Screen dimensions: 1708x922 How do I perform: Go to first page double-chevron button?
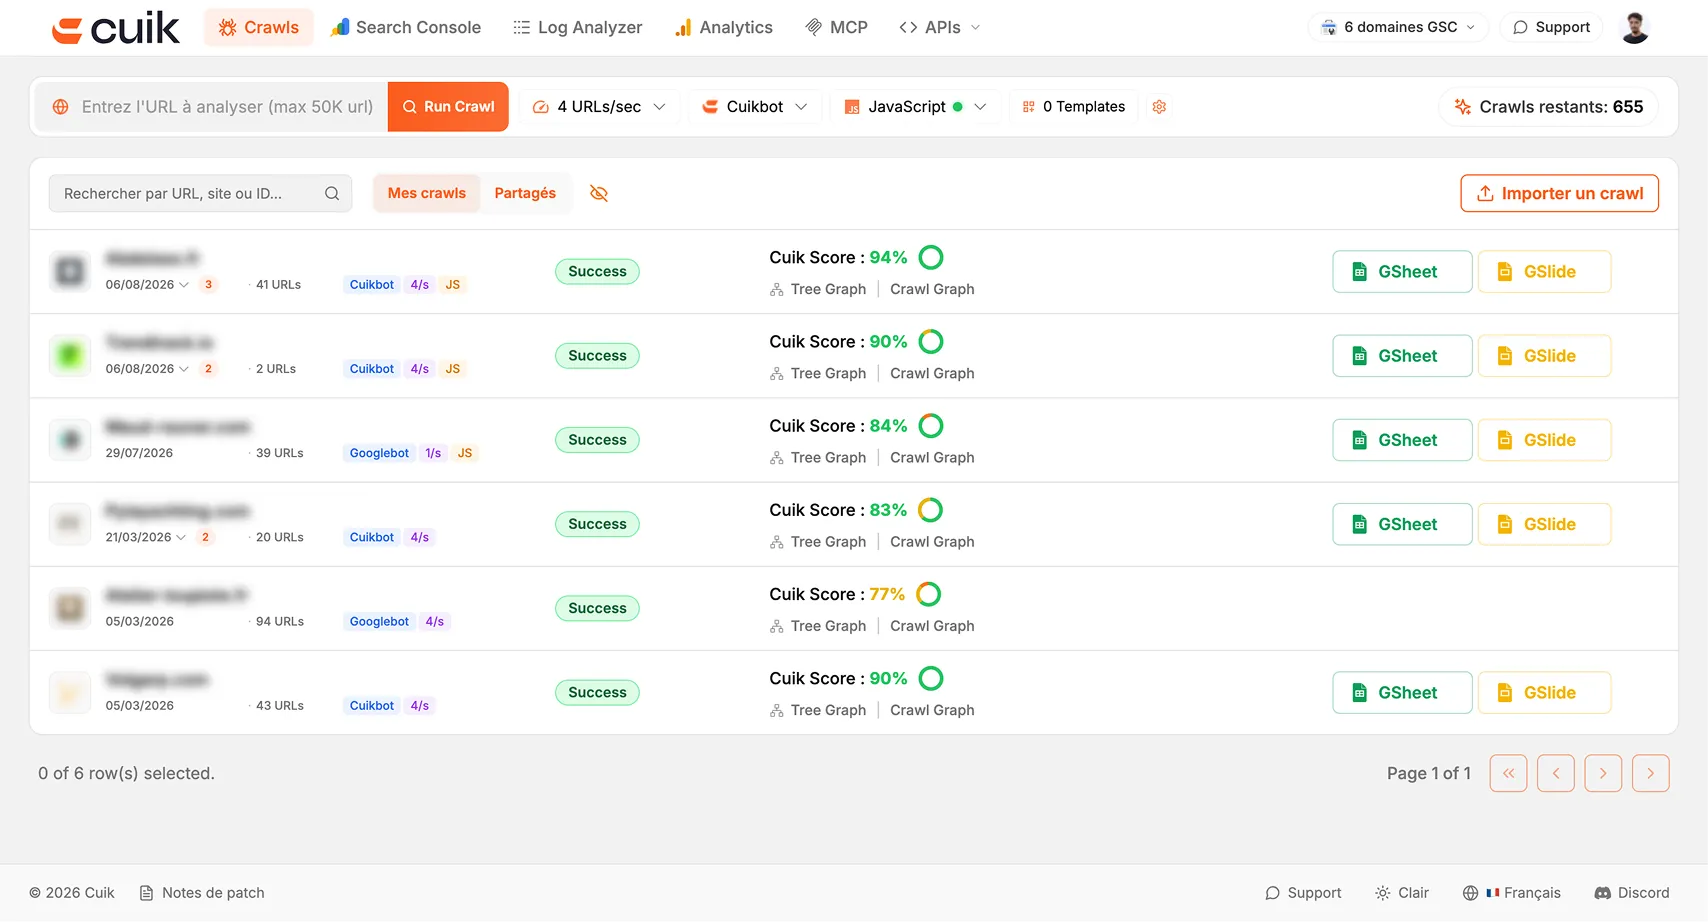pyautogui.click(x=1508, y=773)
